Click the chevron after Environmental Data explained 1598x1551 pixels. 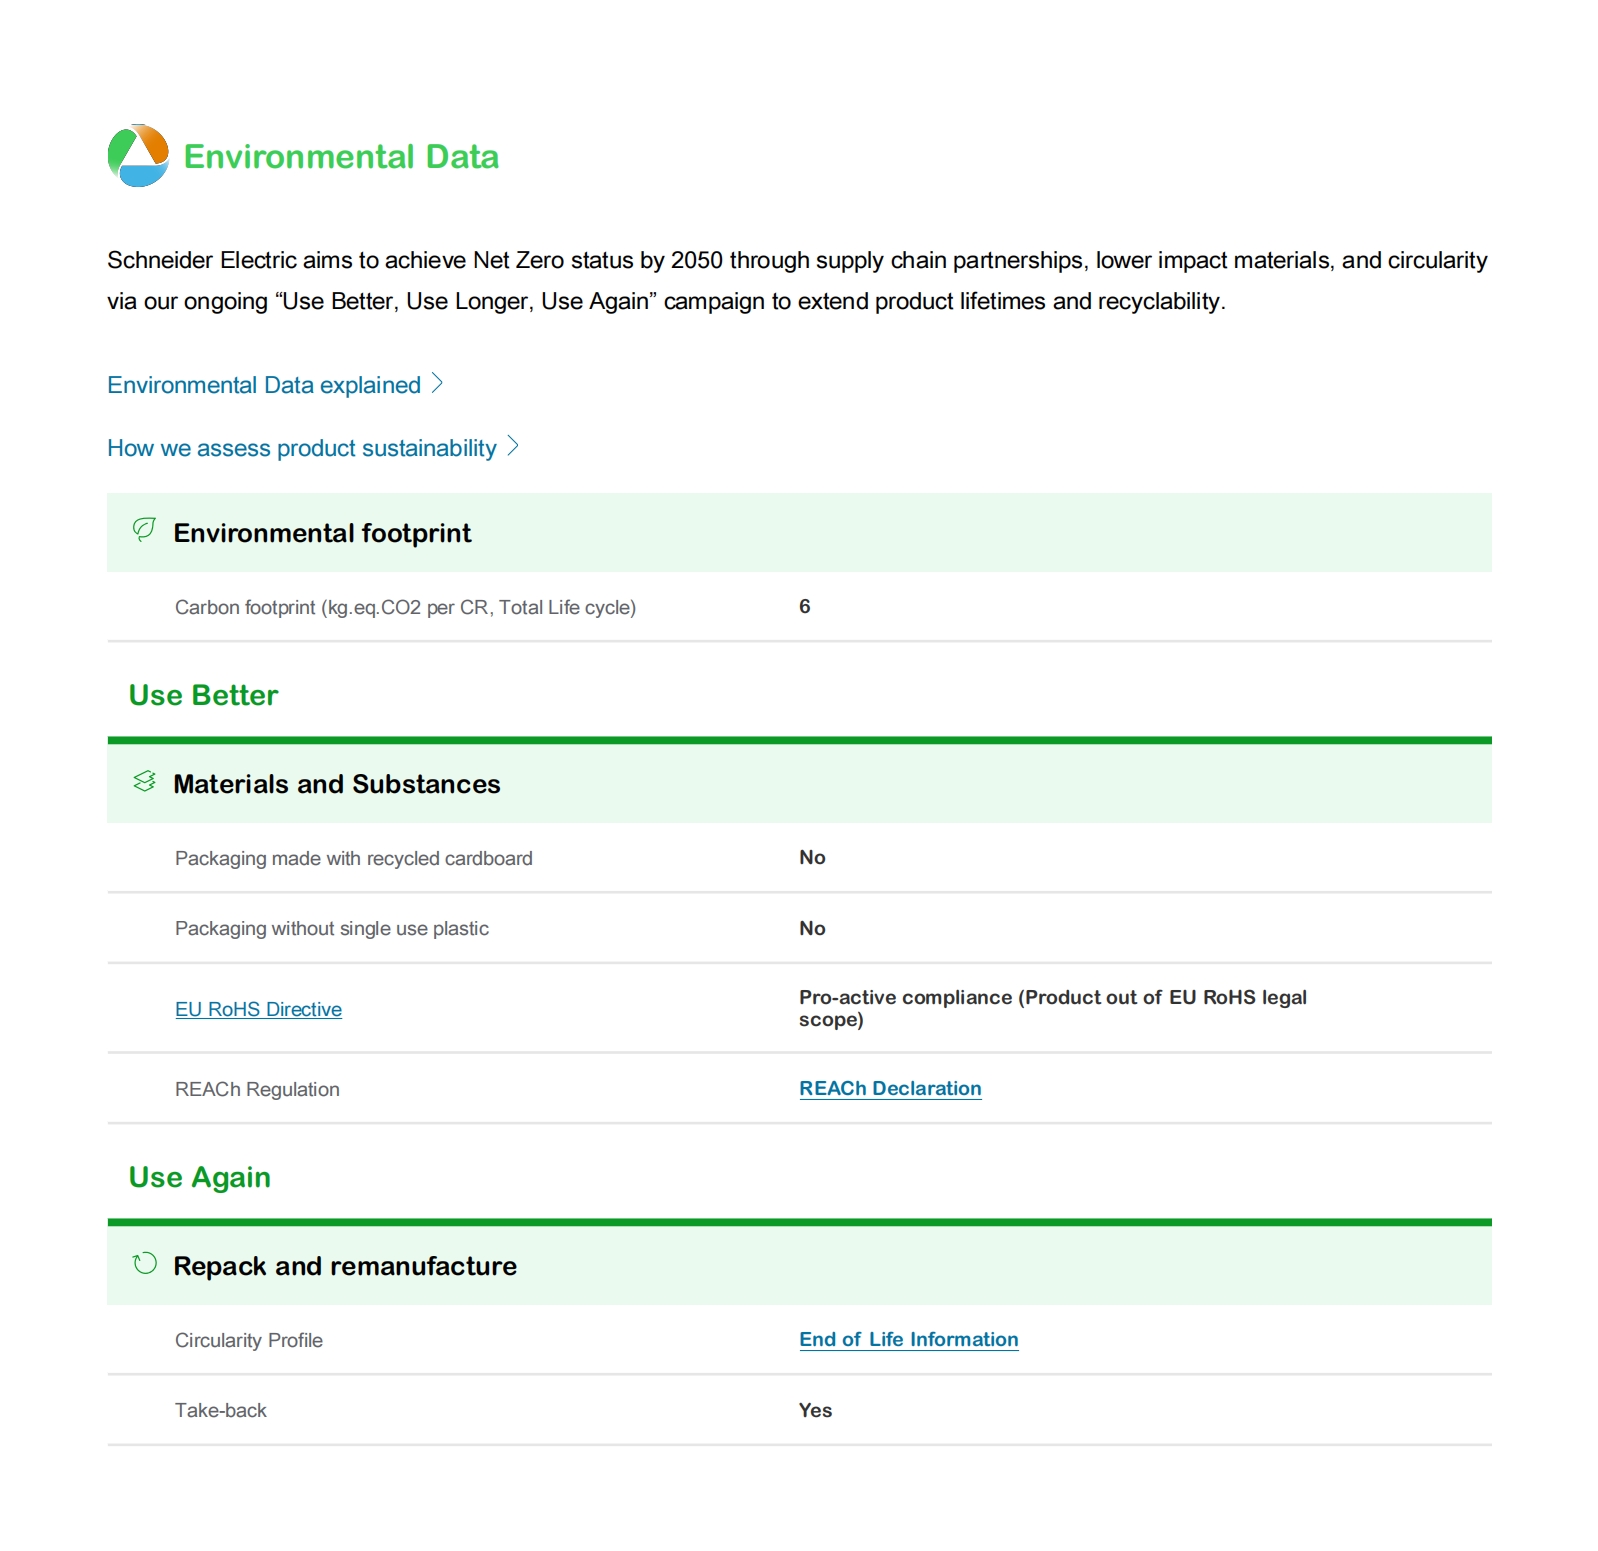[437, 384]
